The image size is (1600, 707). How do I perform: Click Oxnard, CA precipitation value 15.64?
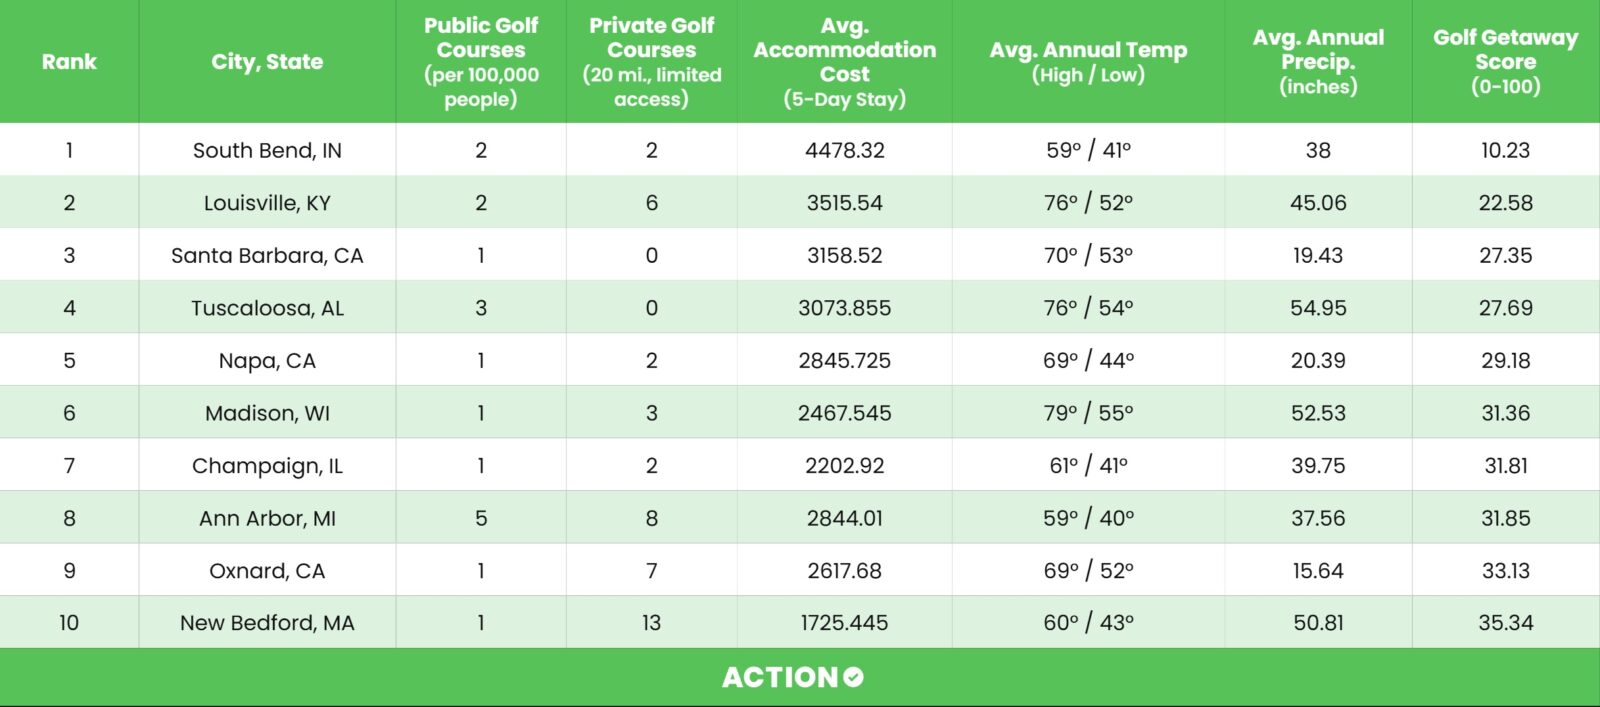click(x=1318, y=571)
